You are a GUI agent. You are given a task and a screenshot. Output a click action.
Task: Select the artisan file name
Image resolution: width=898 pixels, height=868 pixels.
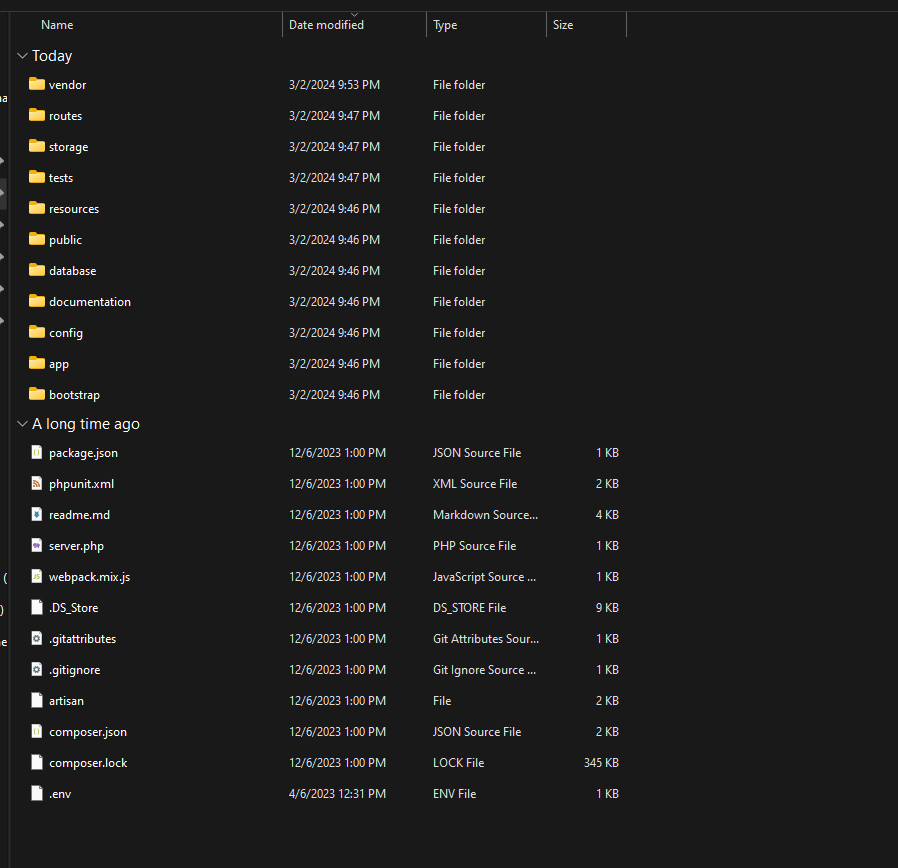[66, 701]
